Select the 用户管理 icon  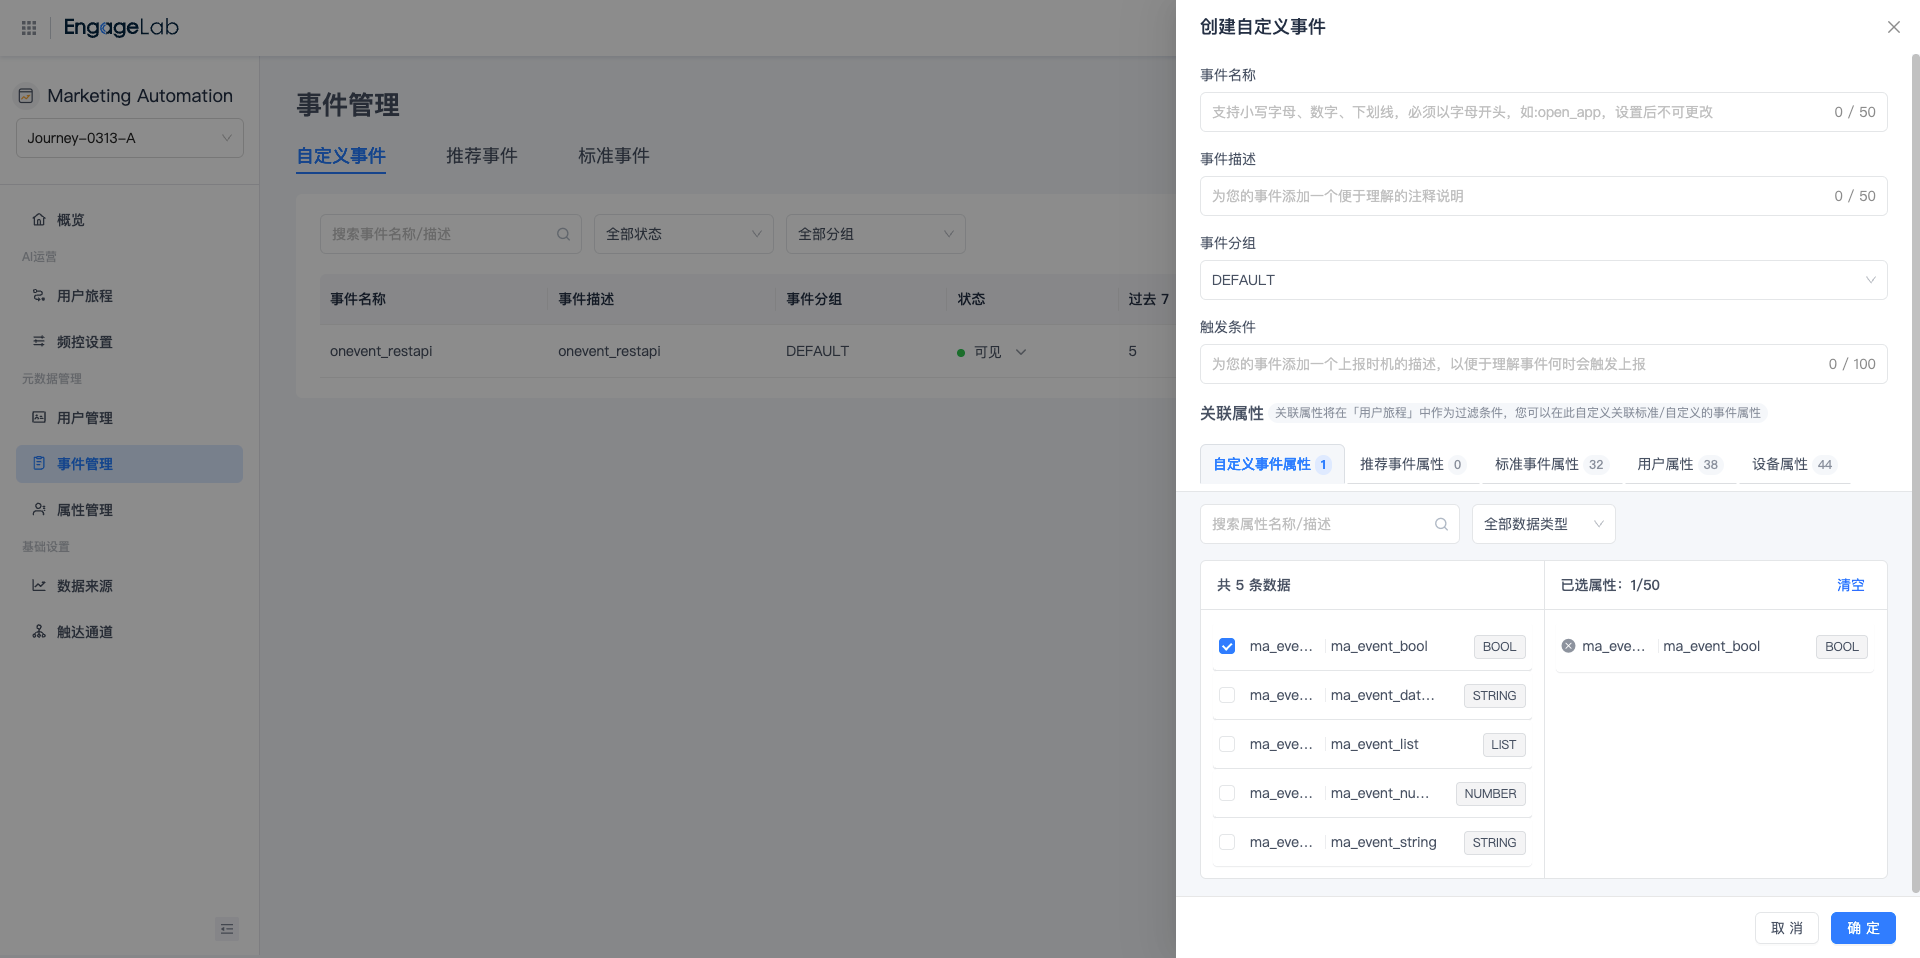click(x=38, y=417)
